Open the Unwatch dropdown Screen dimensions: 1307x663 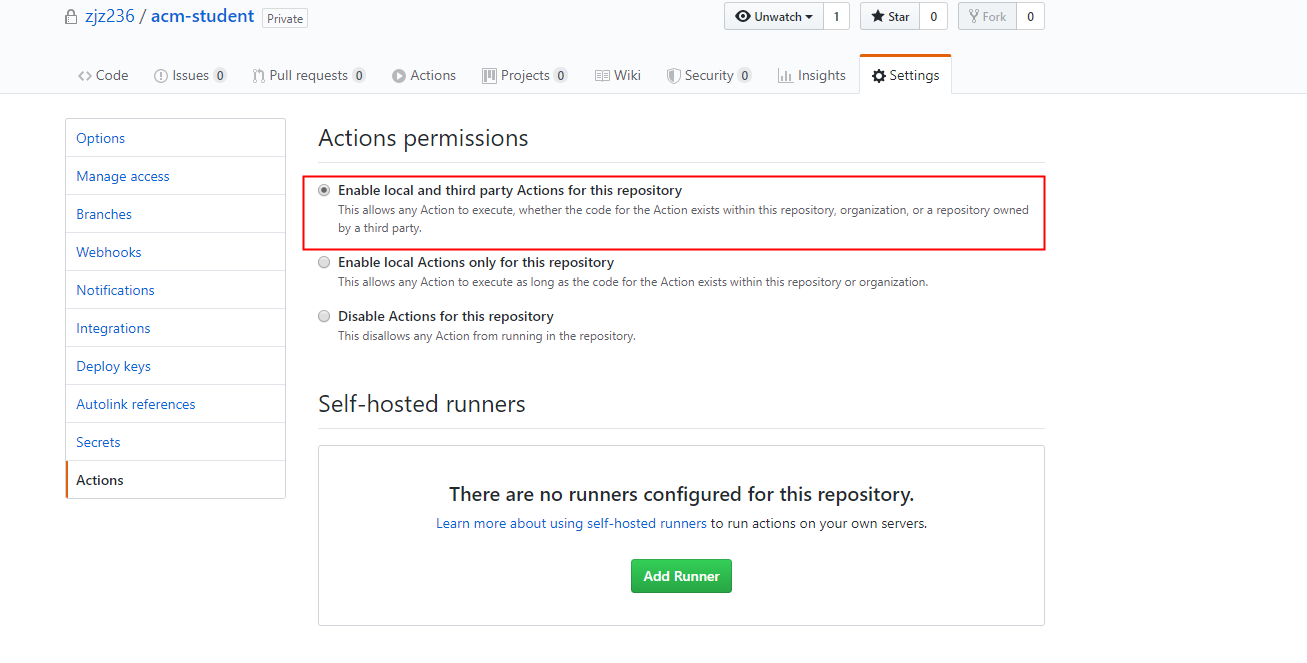pos(773,16)
